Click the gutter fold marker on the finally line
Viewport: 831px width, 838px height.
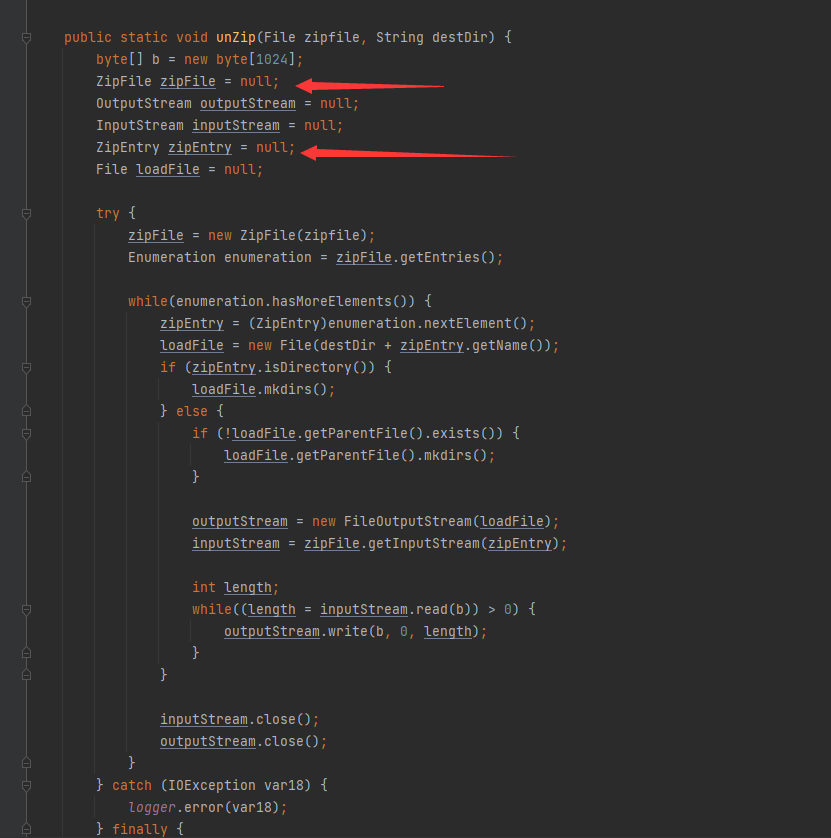26,829
